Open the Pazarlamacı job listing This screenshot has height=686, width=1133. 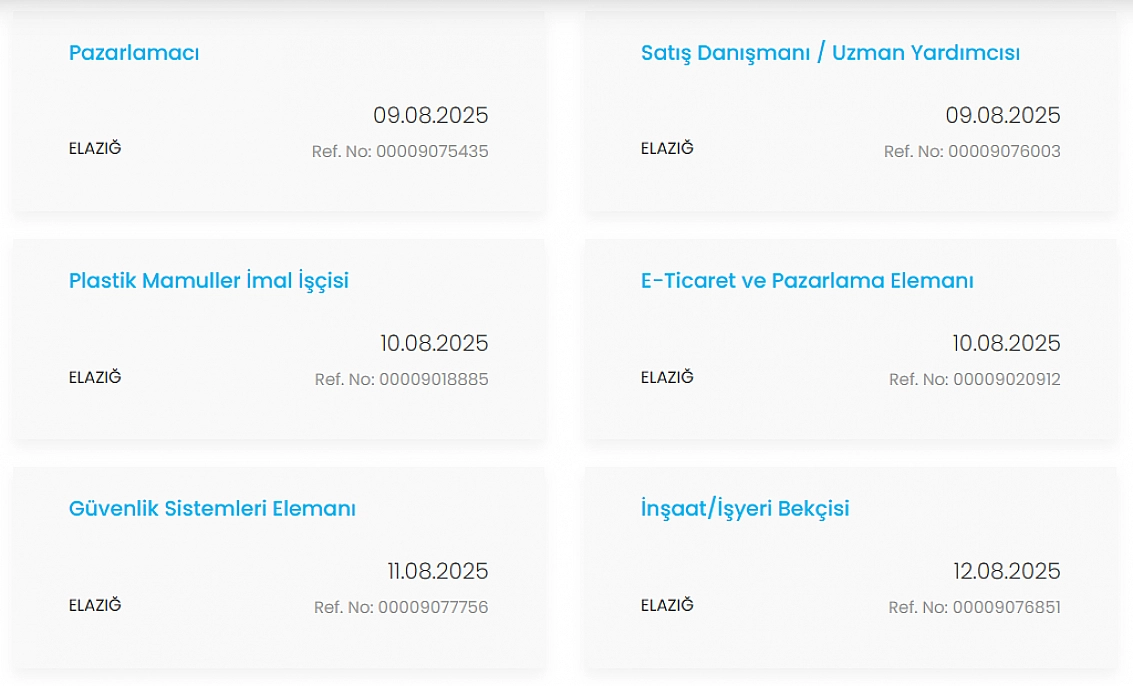[134, 53]
